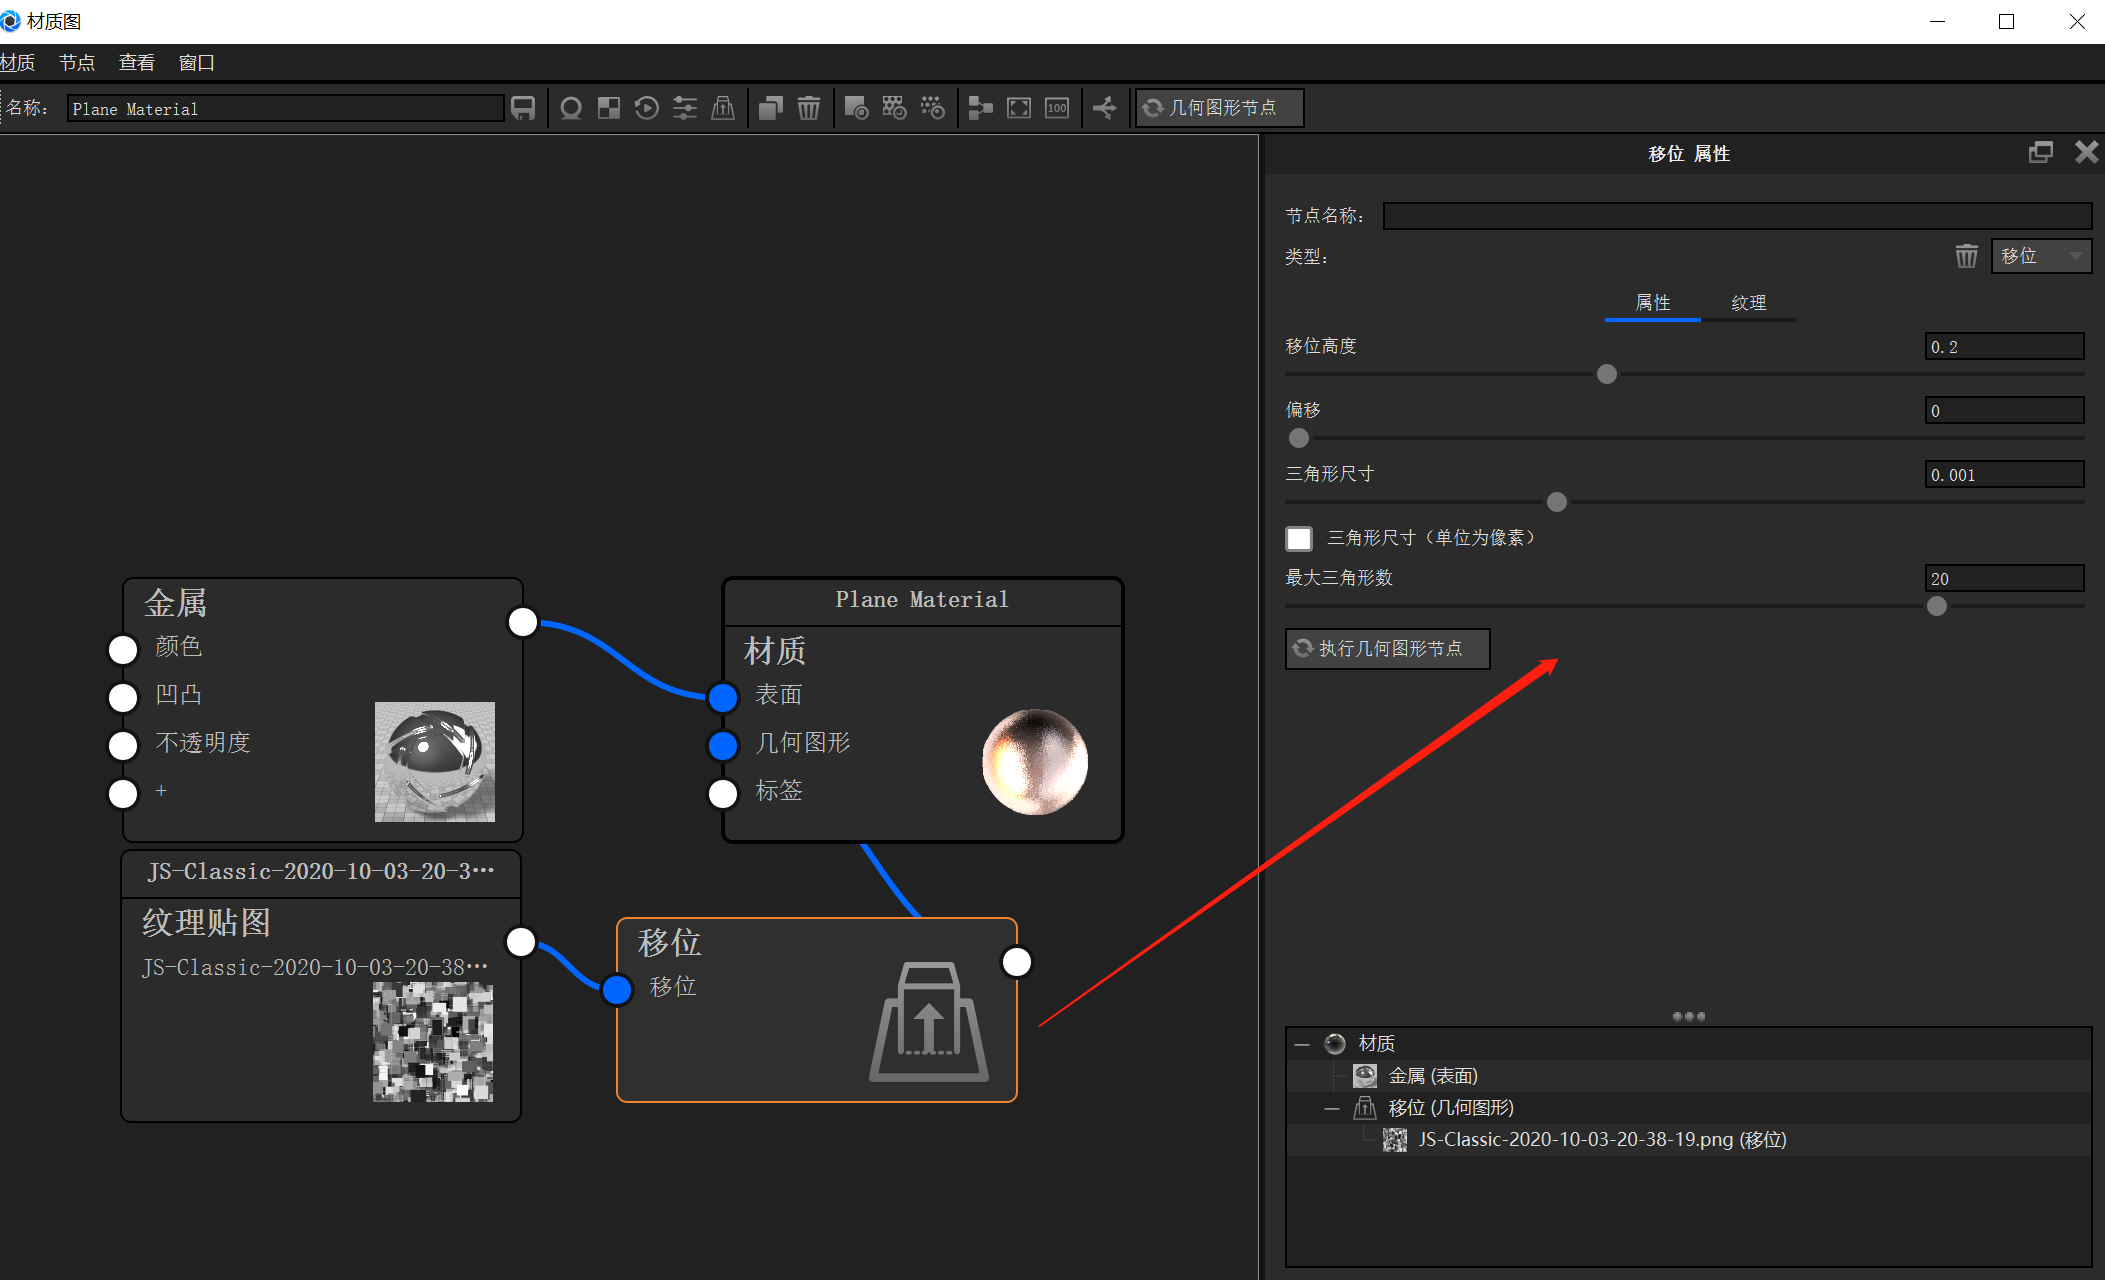The image size is (2105, 1280).
Task: Enable 三角形尺寸（单位为像素）checkbox
Action: click(1298, 538)
